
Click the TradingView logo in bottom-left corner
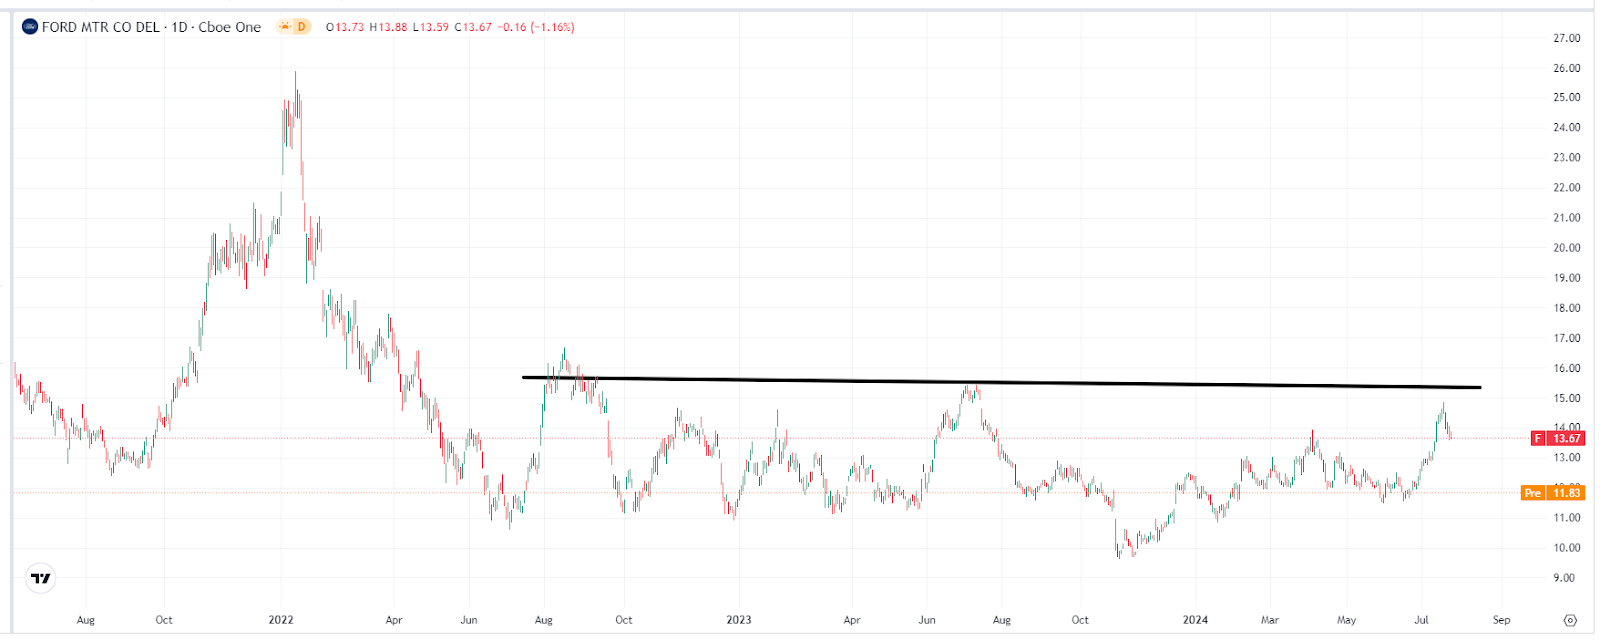coord(40,578)
